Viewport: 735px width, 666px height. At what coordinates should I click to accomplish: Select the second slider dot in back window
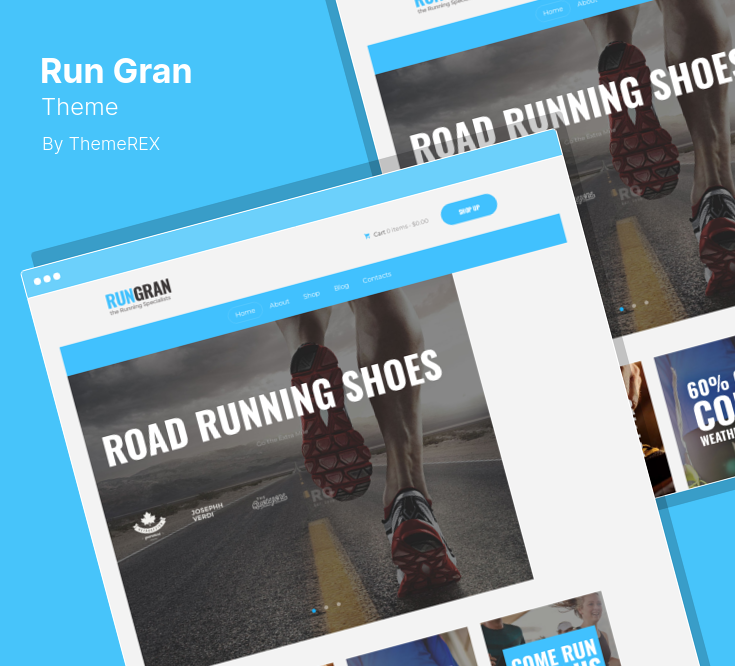[x=634, y=306]
